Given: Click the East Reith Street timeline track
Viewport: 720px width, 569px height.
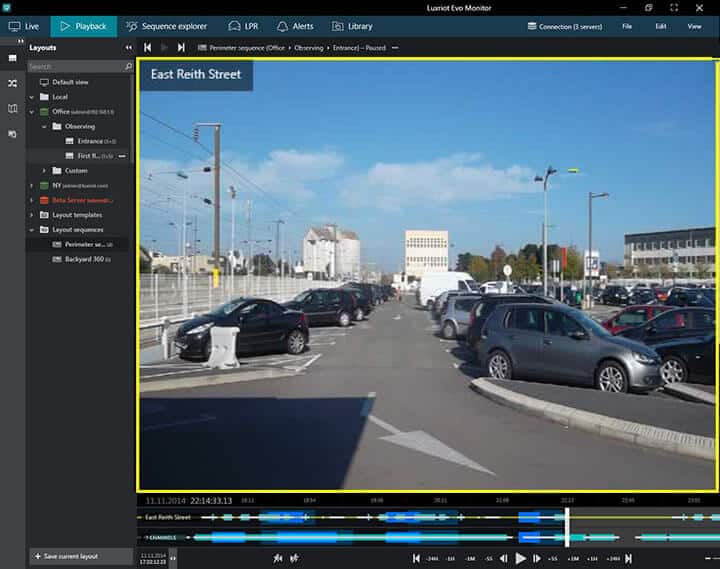Looking at the screenshot, I should [x=400, y=517].
